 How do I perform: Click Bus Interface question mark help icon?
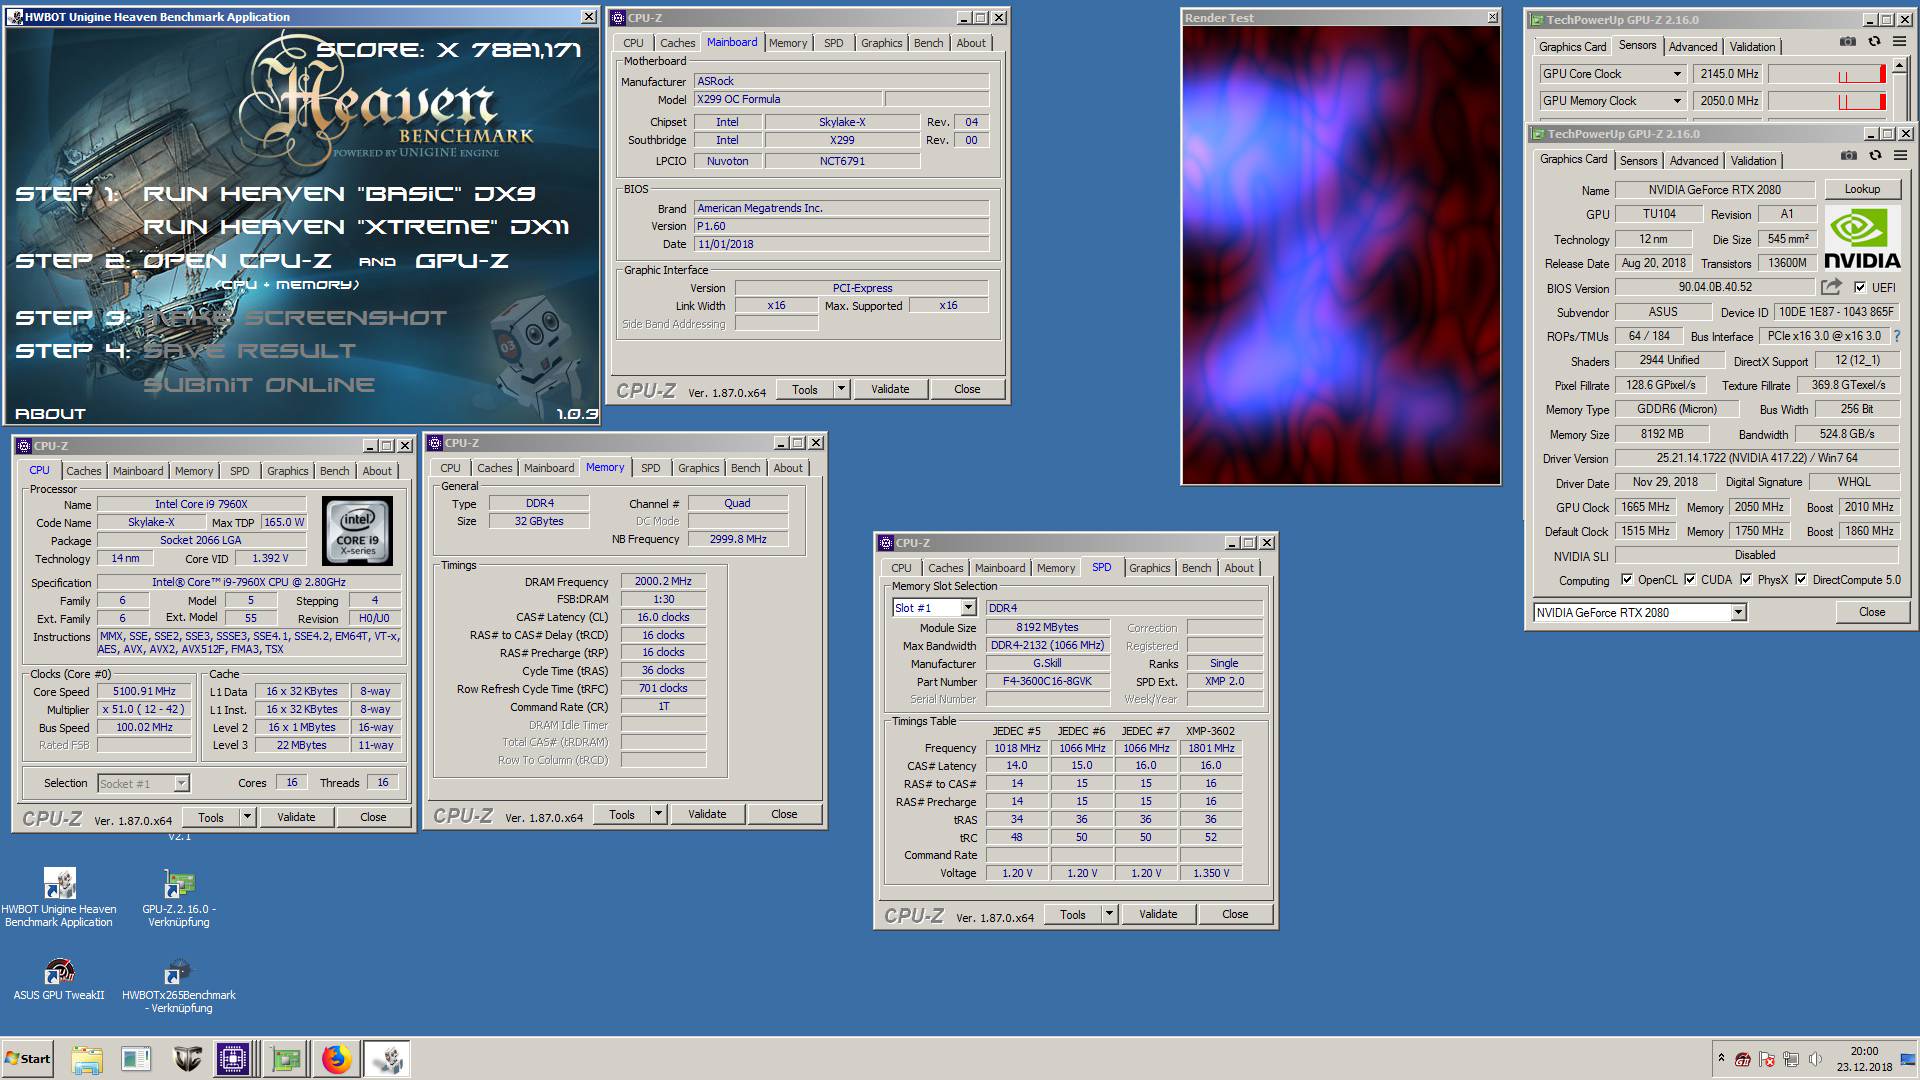pos(1896,336)
